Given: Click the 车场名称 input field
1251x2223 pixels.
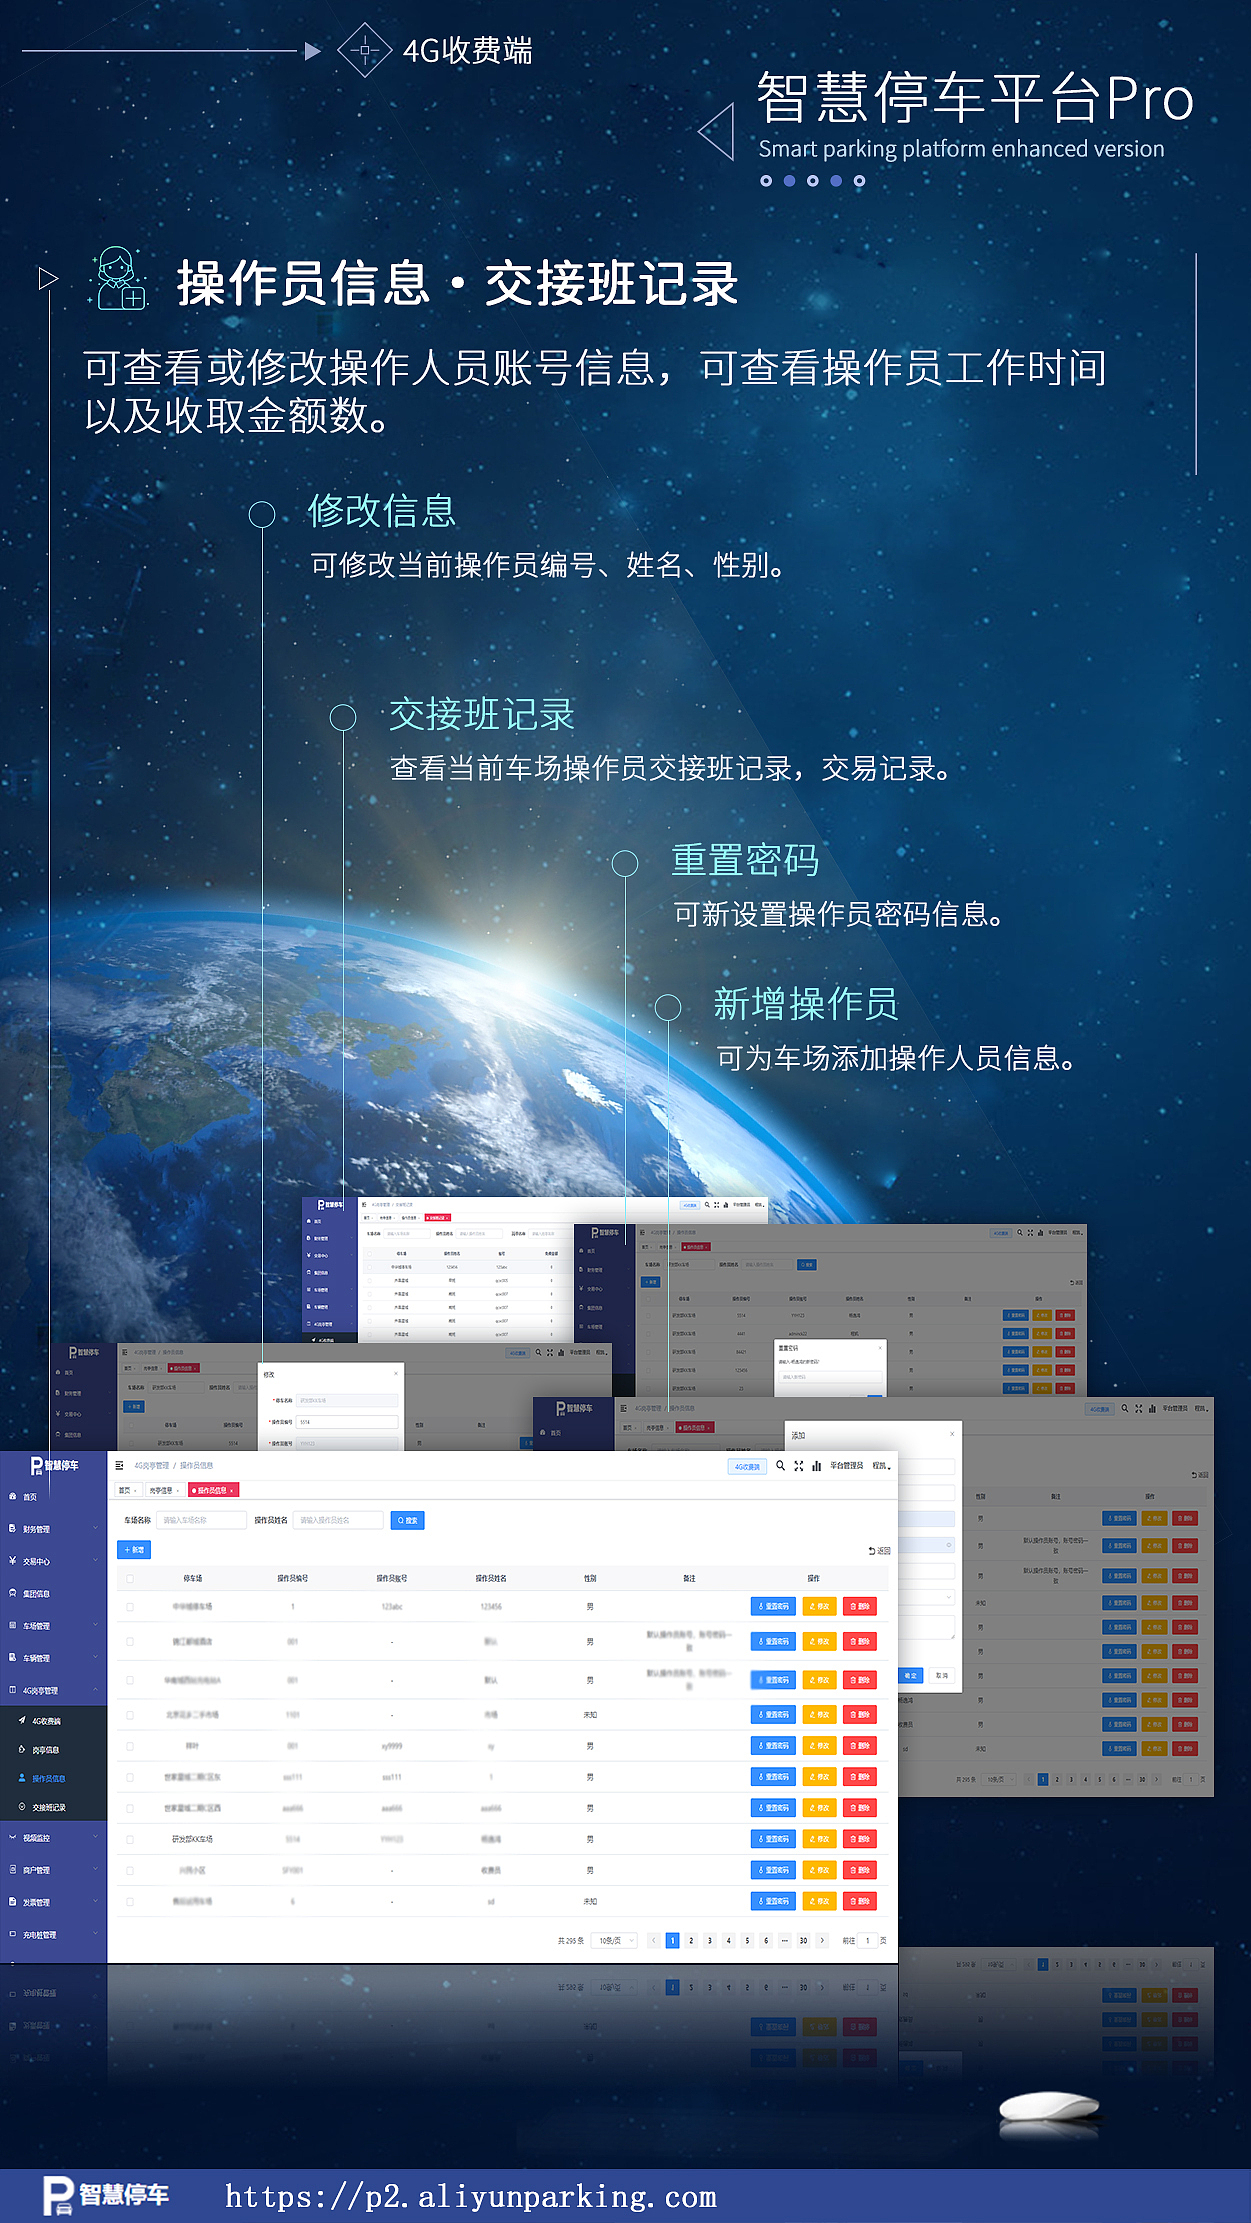Looking at the screenshot, I should (201, 1520).
